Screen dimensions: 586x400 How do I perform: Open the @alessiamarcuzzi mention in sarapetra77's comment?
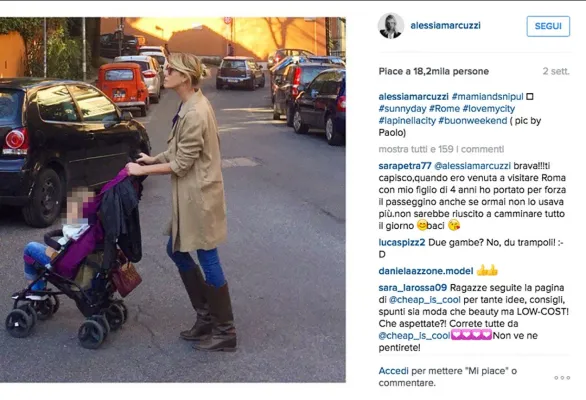[x=472, y=166]
